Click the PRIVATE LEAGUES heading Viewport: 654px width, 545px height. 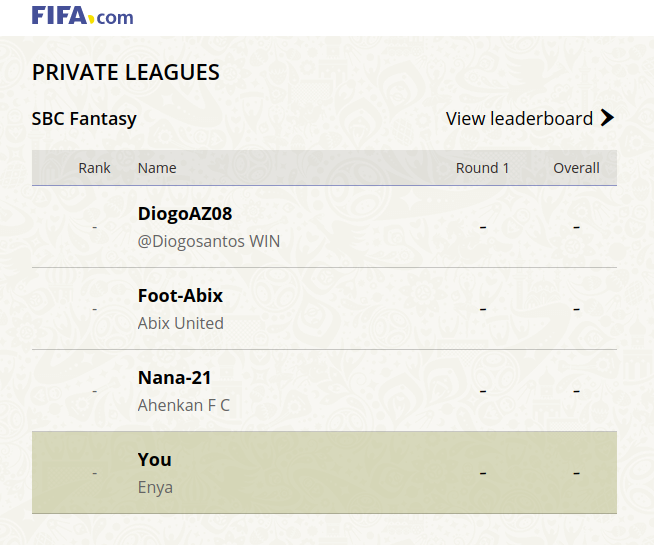coord(126,72)
